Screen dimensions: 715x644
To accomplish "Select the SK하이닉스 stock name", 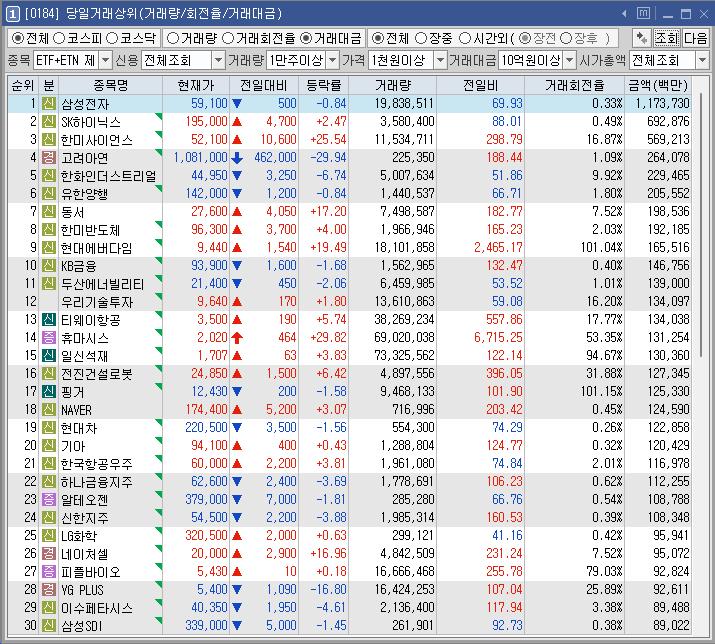I will (91, 122).
